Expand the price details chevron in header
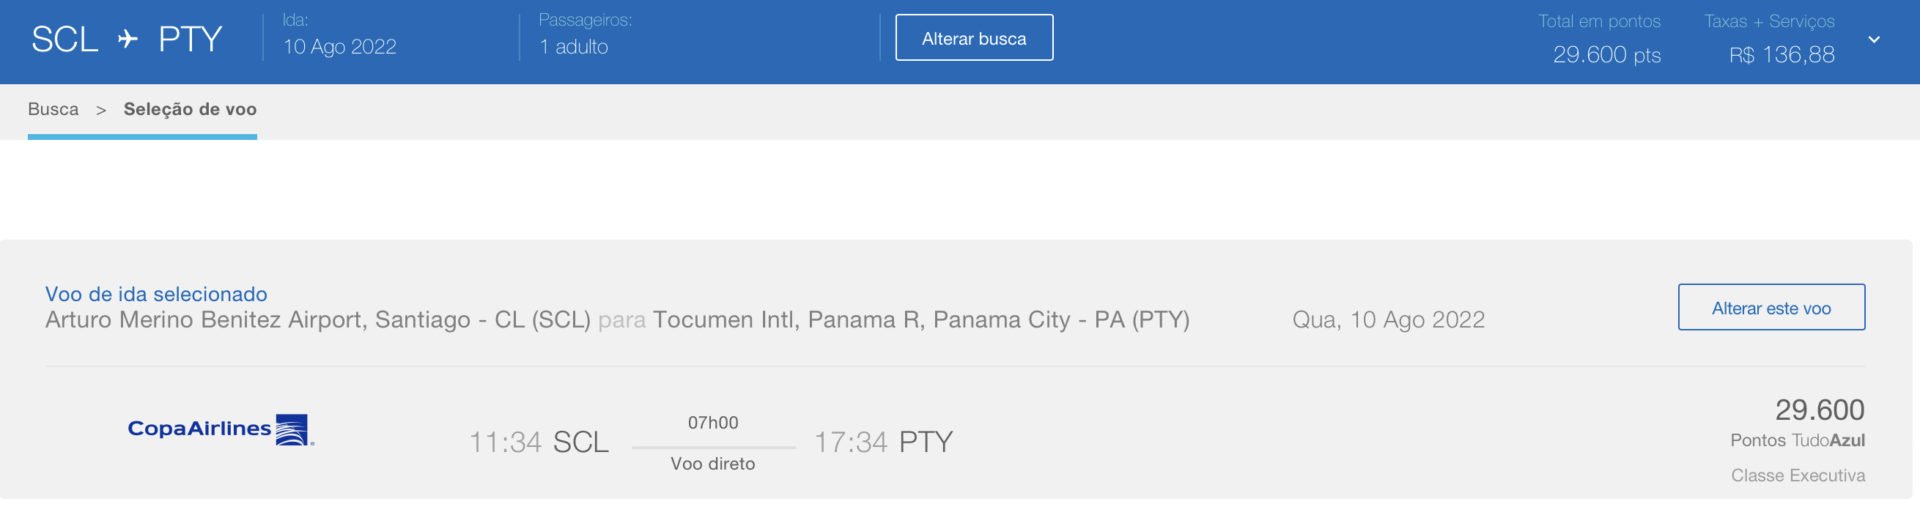 pyautogui.click(x=1873, y=40)
